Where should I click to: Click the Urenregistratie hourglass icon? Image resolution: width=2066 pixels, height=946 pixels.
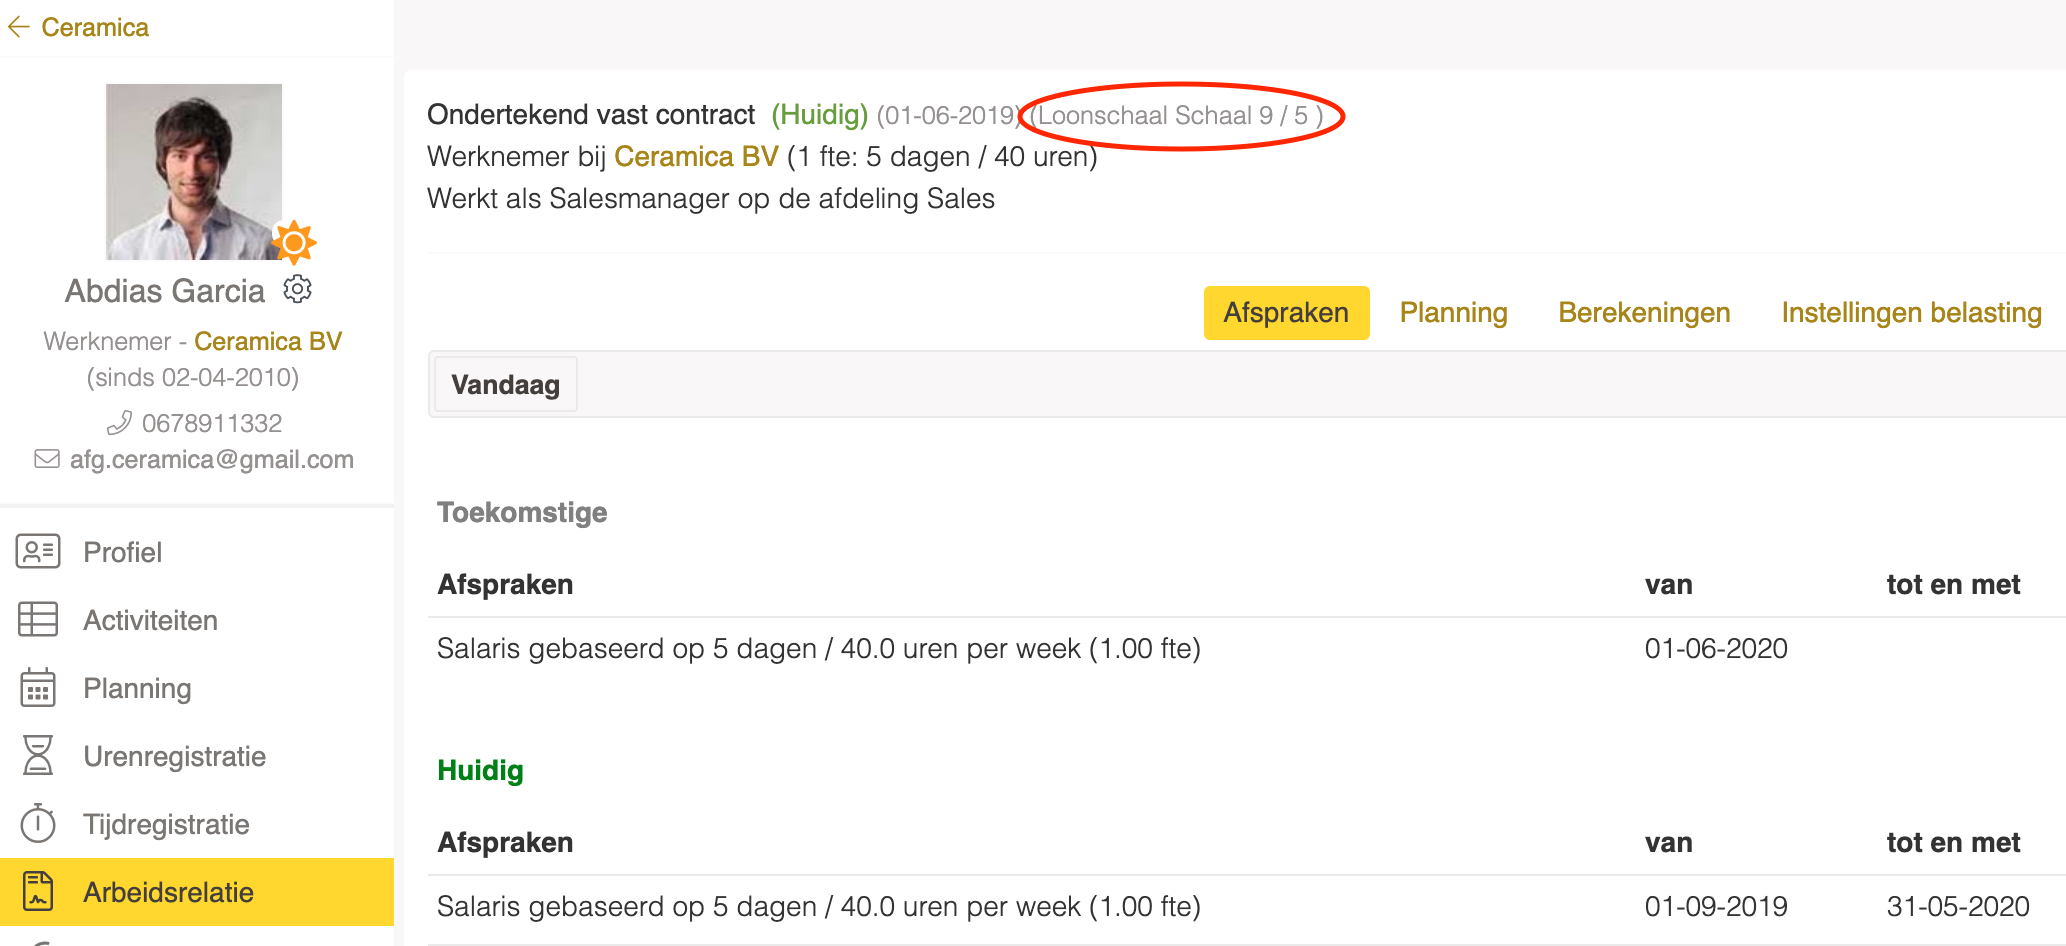(38, 756)
